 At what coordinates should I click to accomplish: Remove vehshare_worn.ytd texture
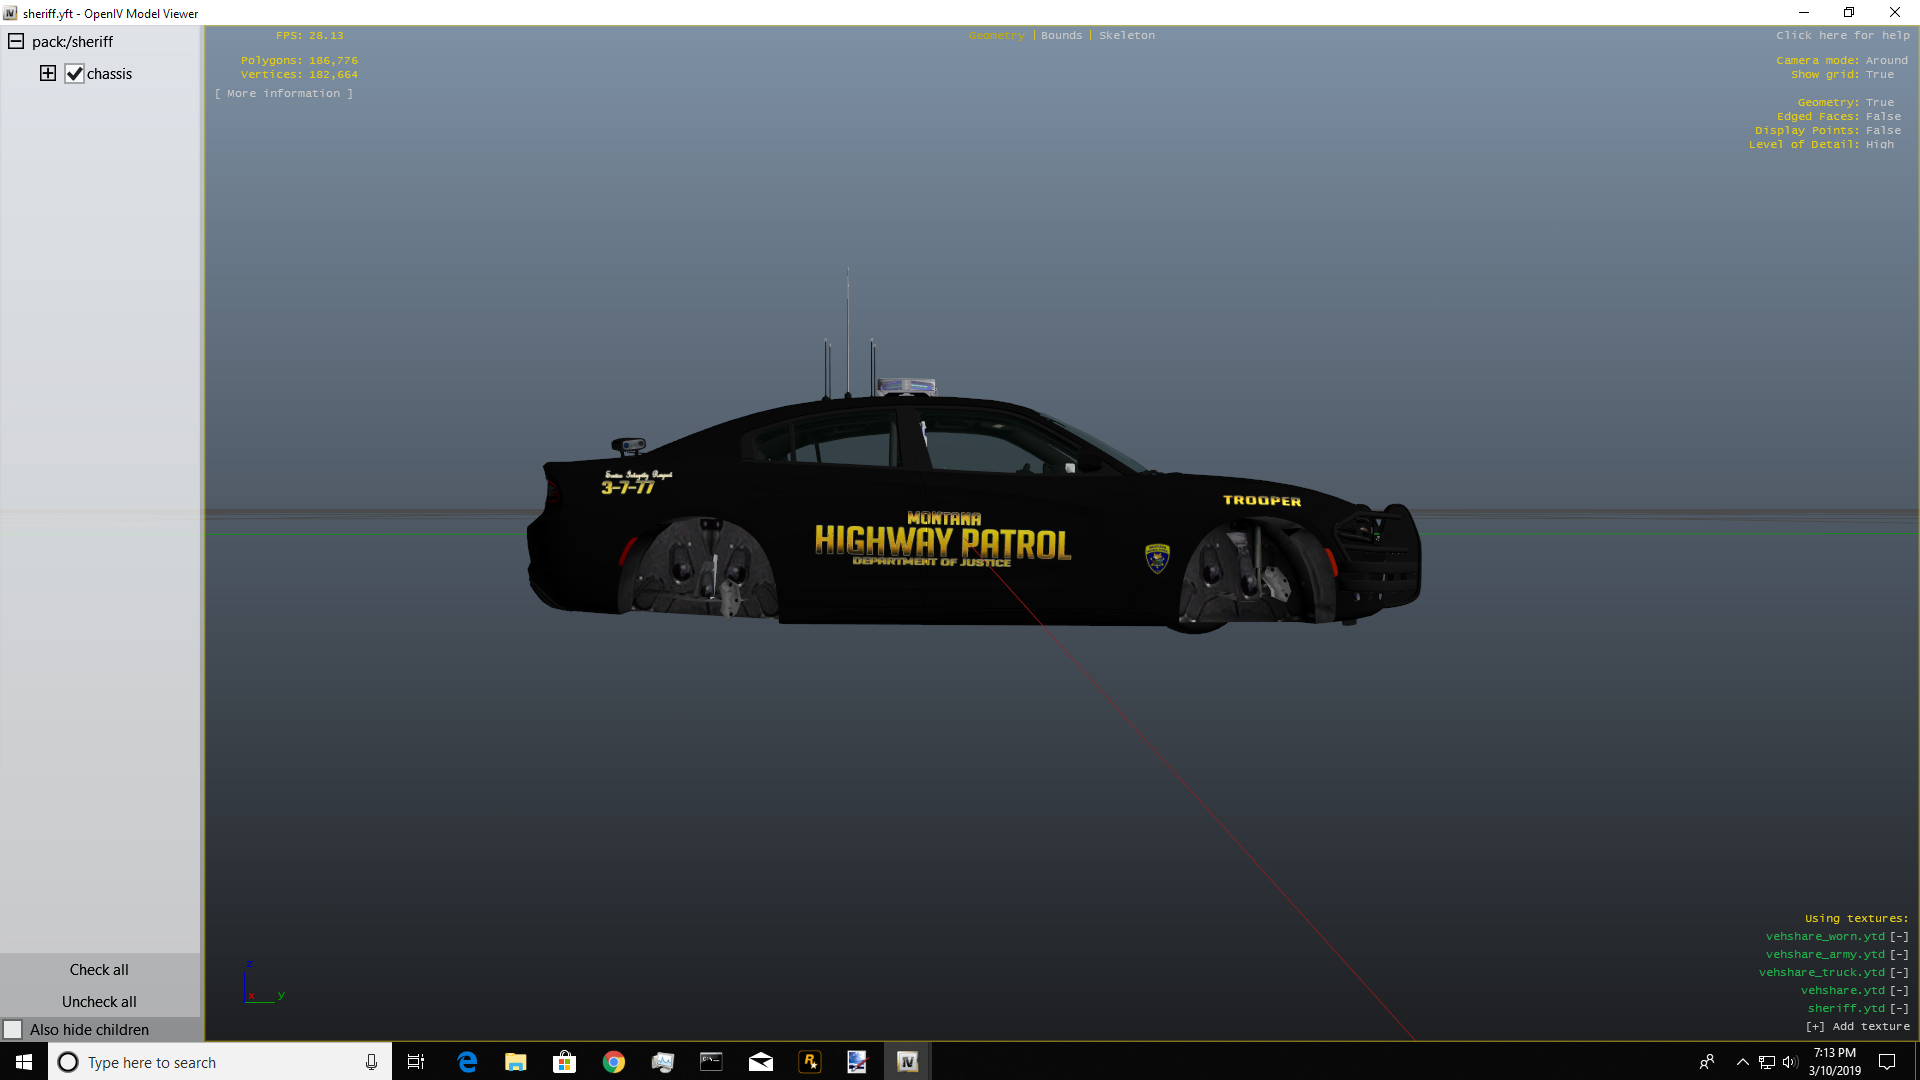pos(1899,936)
